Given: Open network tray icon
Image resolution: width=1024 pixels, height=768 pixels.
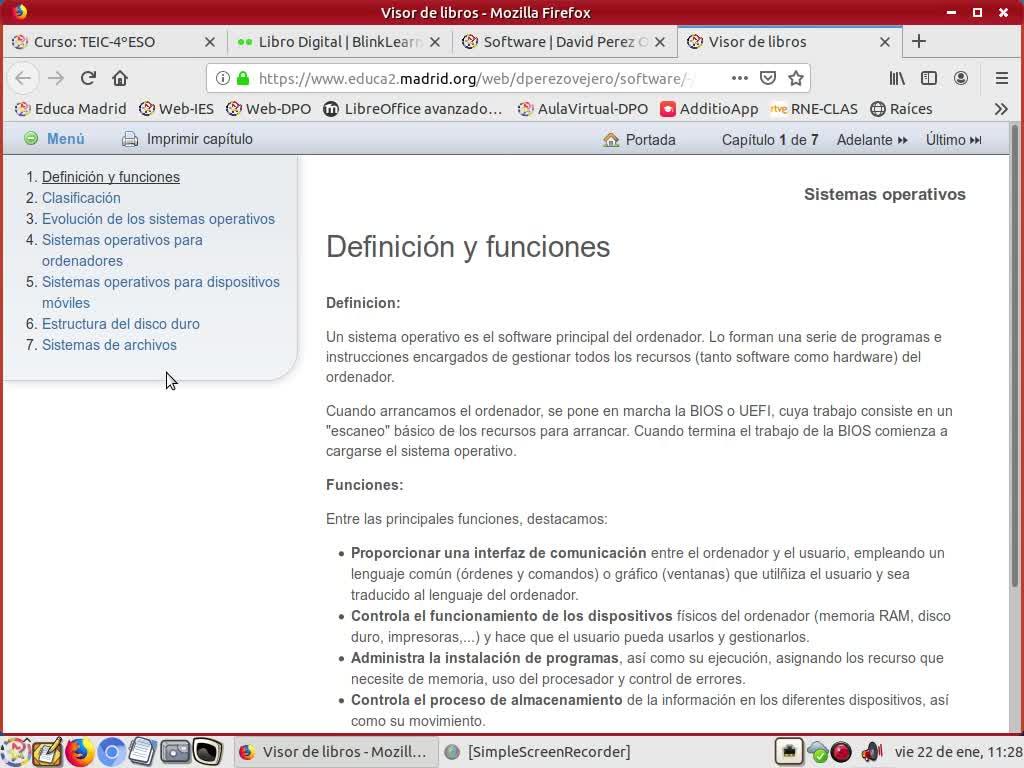Looking at the screenshot, I should (789, 752).
